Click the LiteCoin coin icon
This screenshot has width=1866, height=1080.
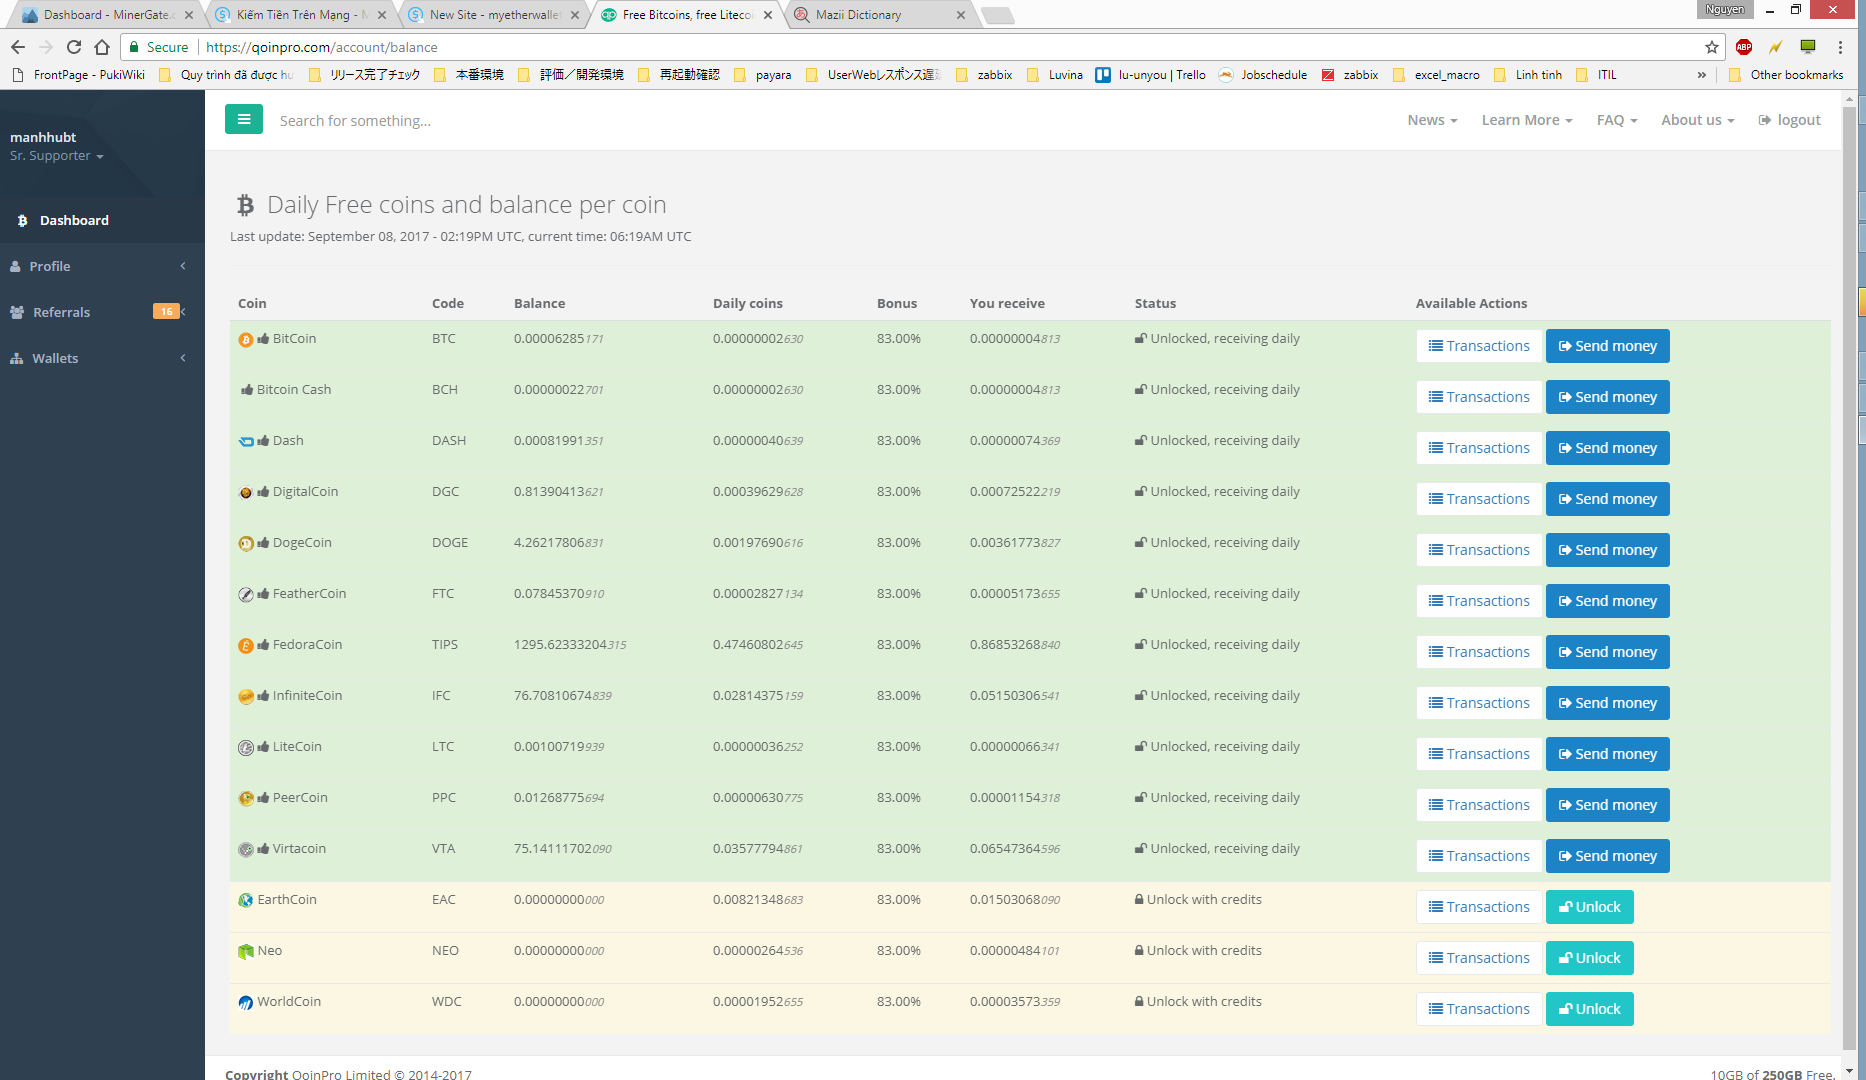[245, 748]
